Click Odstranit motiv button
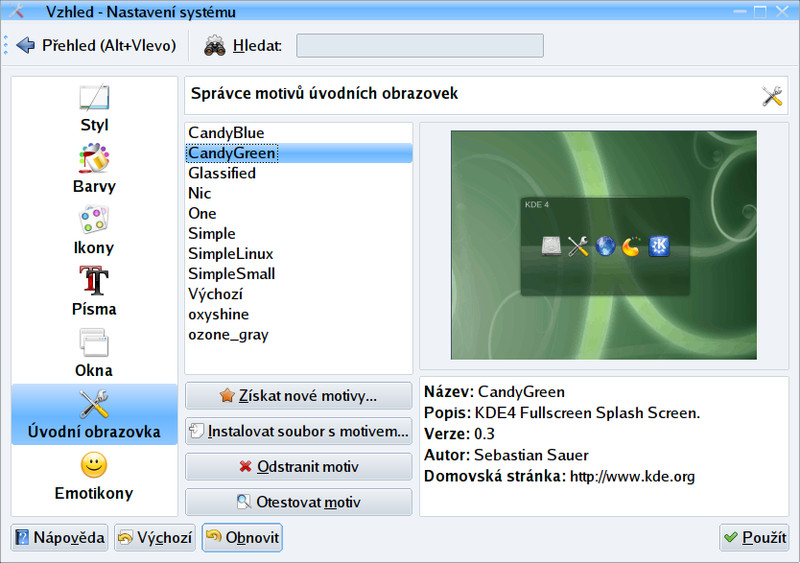Screen dimensions: 800x563 click(x=298, y=467)
